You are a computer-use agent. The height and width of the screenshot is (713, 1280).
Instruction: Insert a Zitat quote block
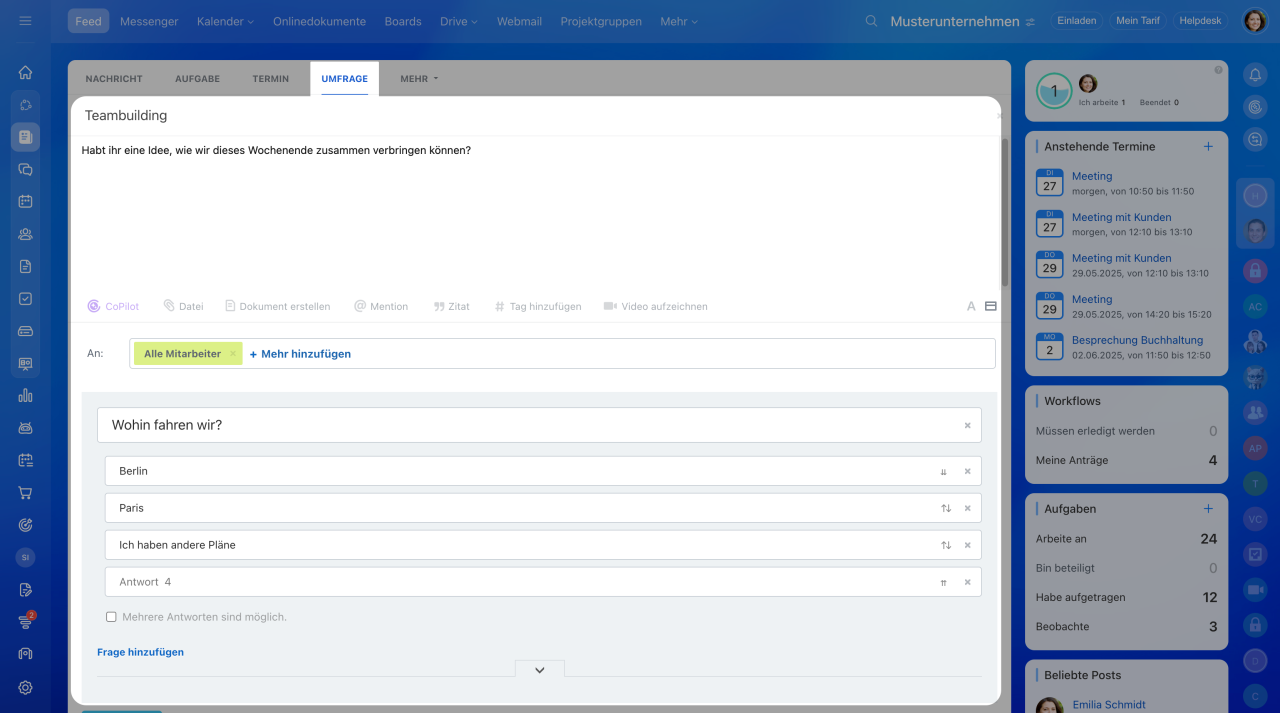pos(451,307)
